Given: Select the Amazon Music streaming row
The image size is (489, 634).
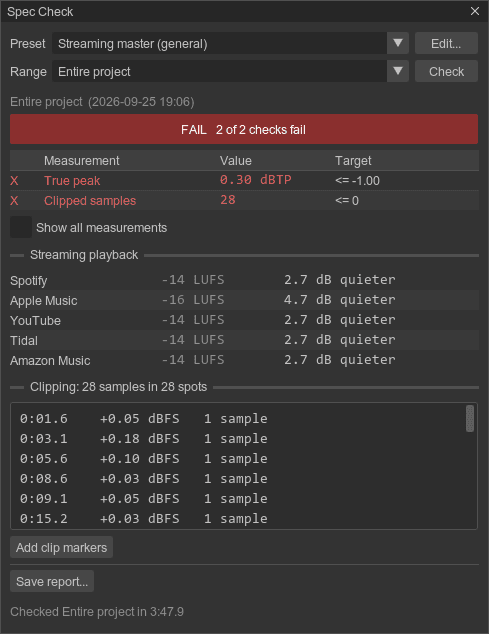Looking at the screenshot, I should click(244, 360).
